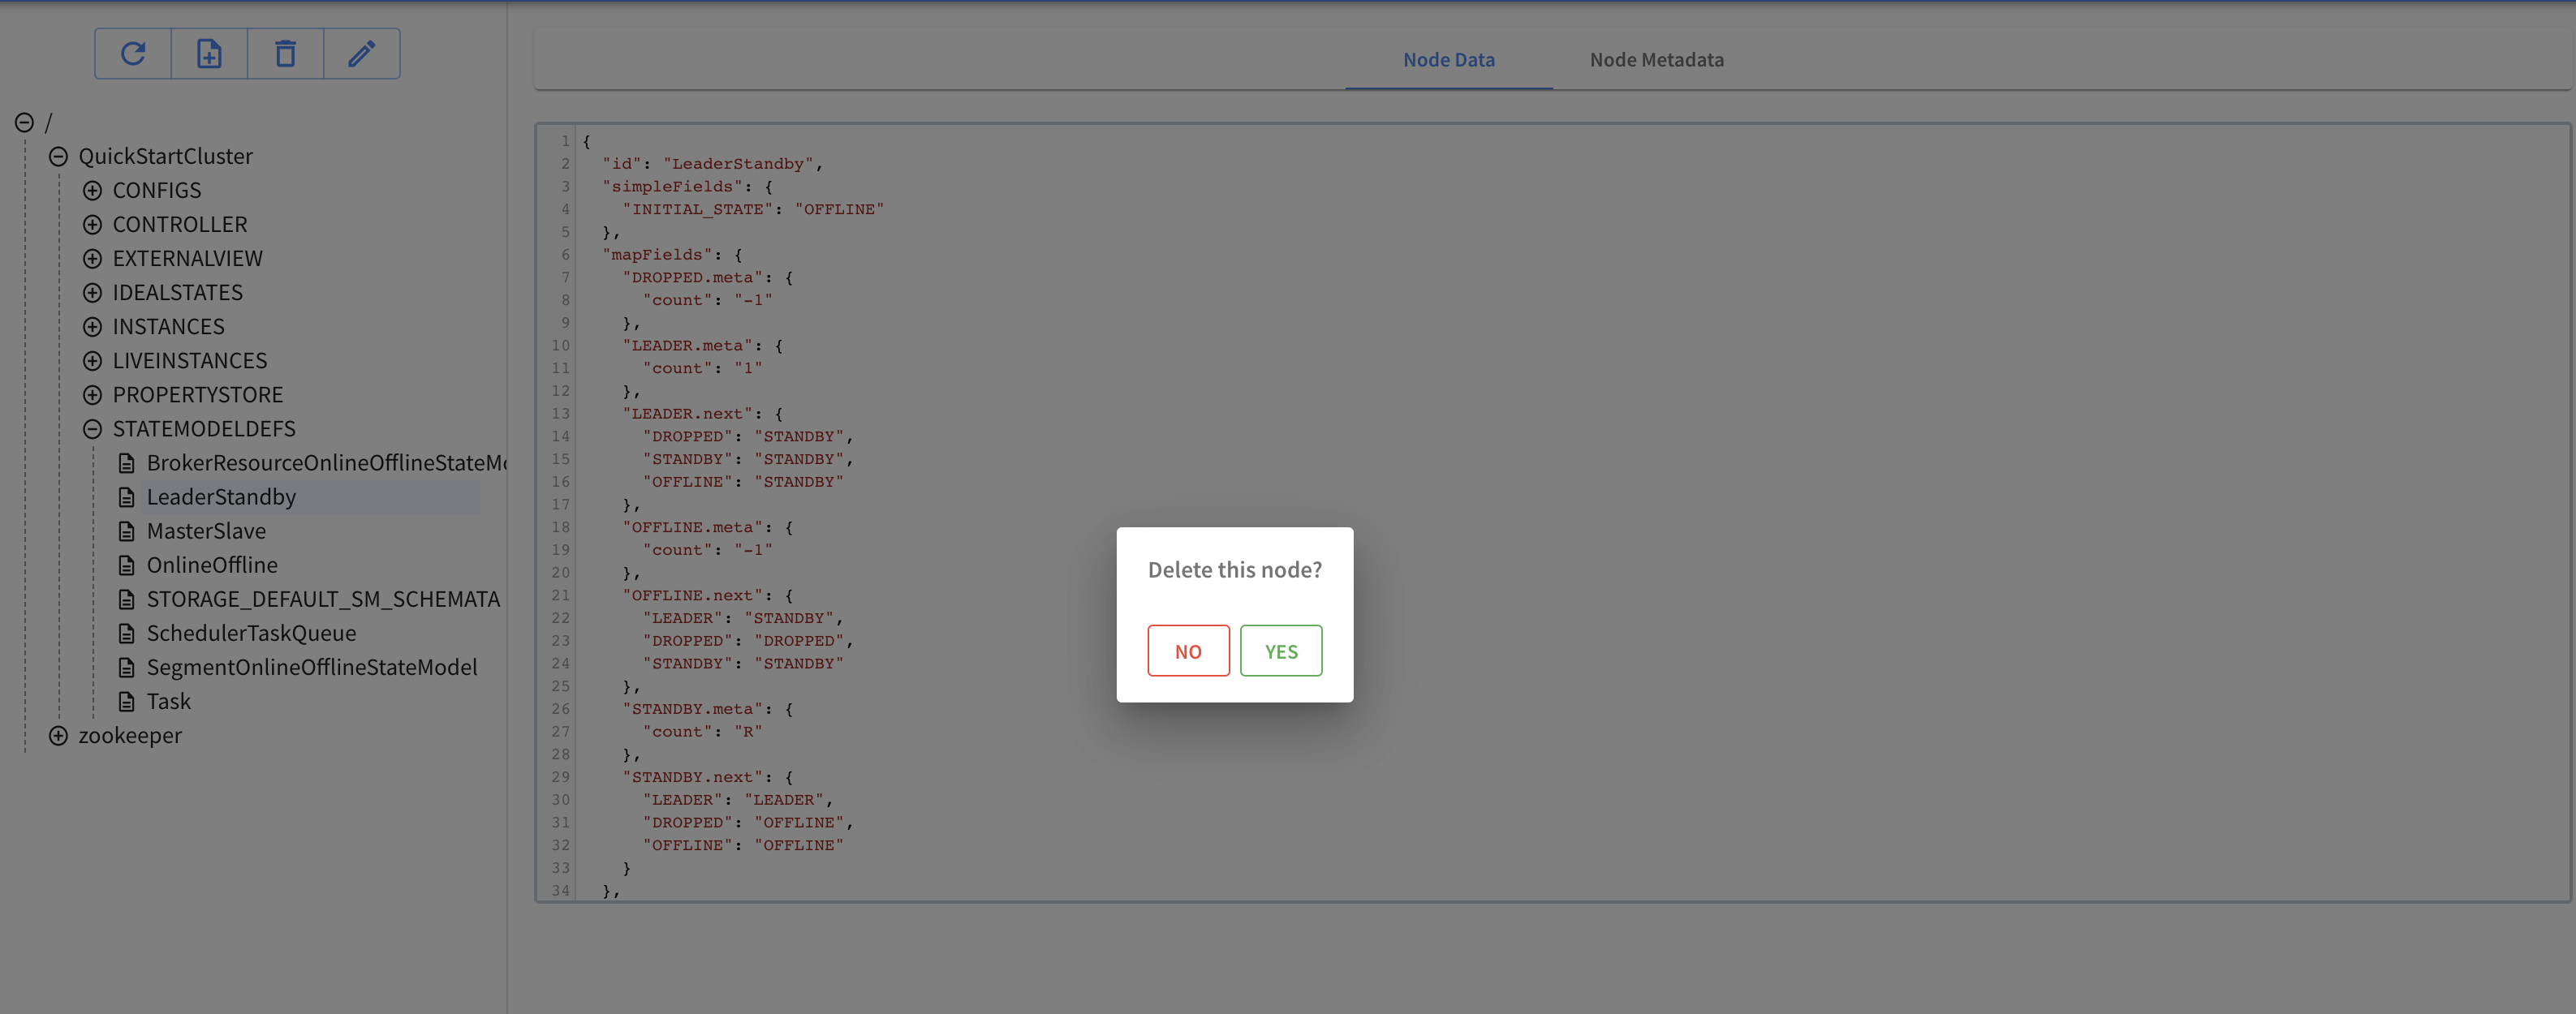Click the LIVEINSTANCES label
The width and height of the screenshot is (2576, 1014).
(190, 361)
